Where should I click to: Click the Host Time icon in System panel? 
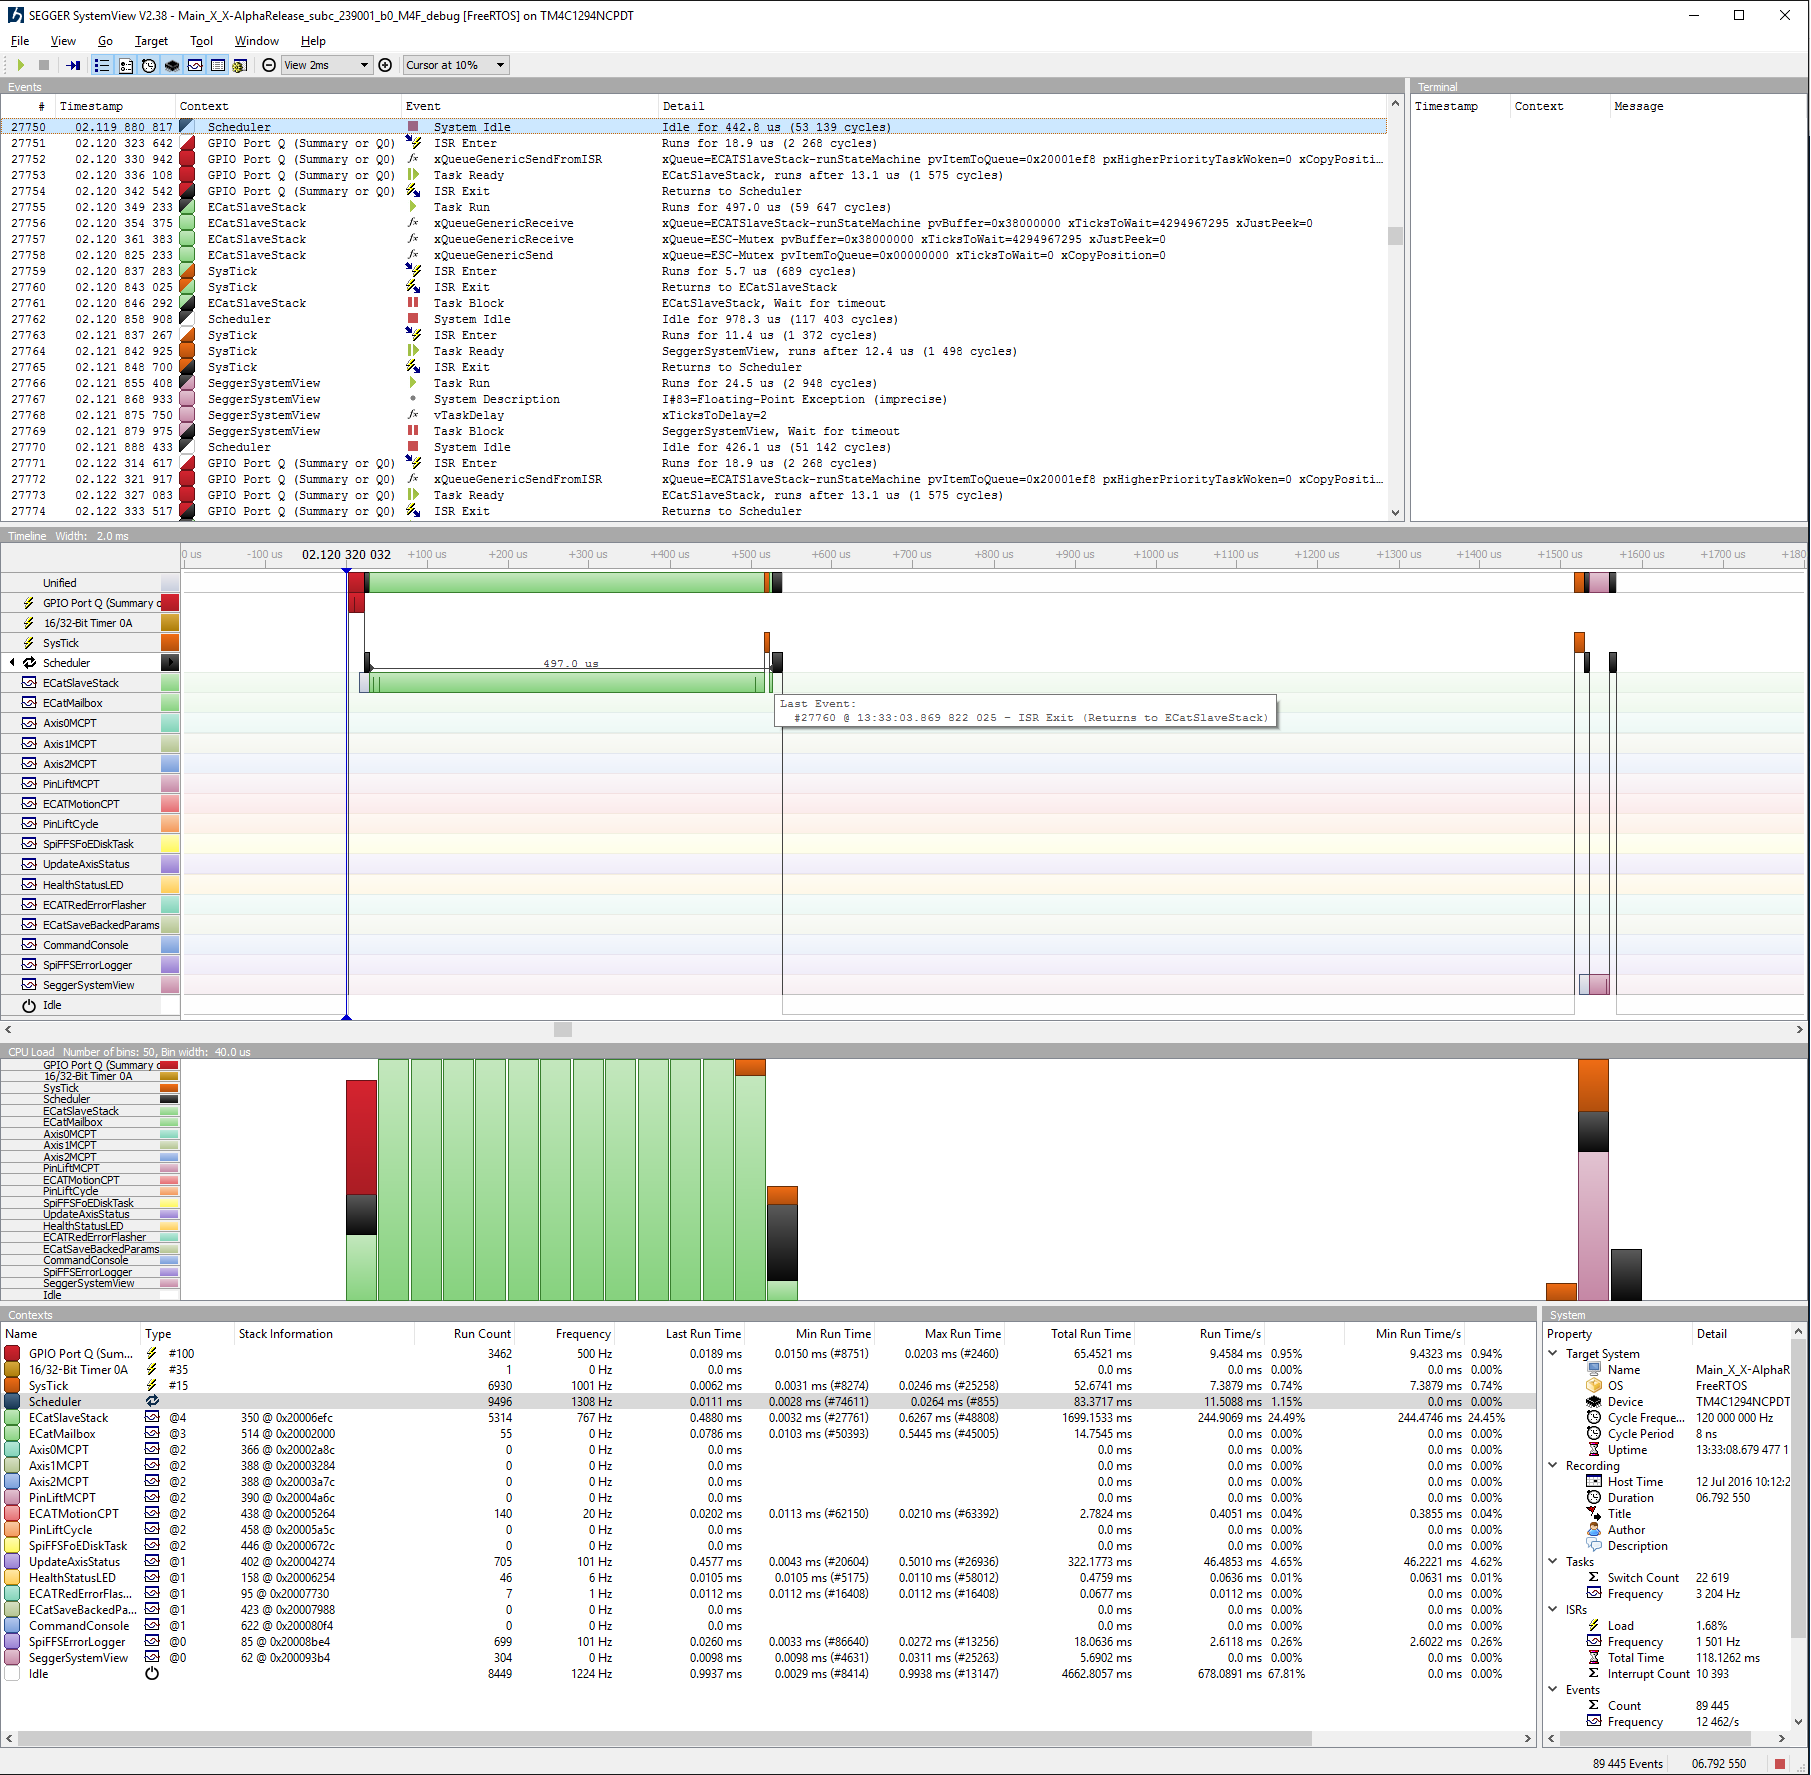coord(1594,1481)
